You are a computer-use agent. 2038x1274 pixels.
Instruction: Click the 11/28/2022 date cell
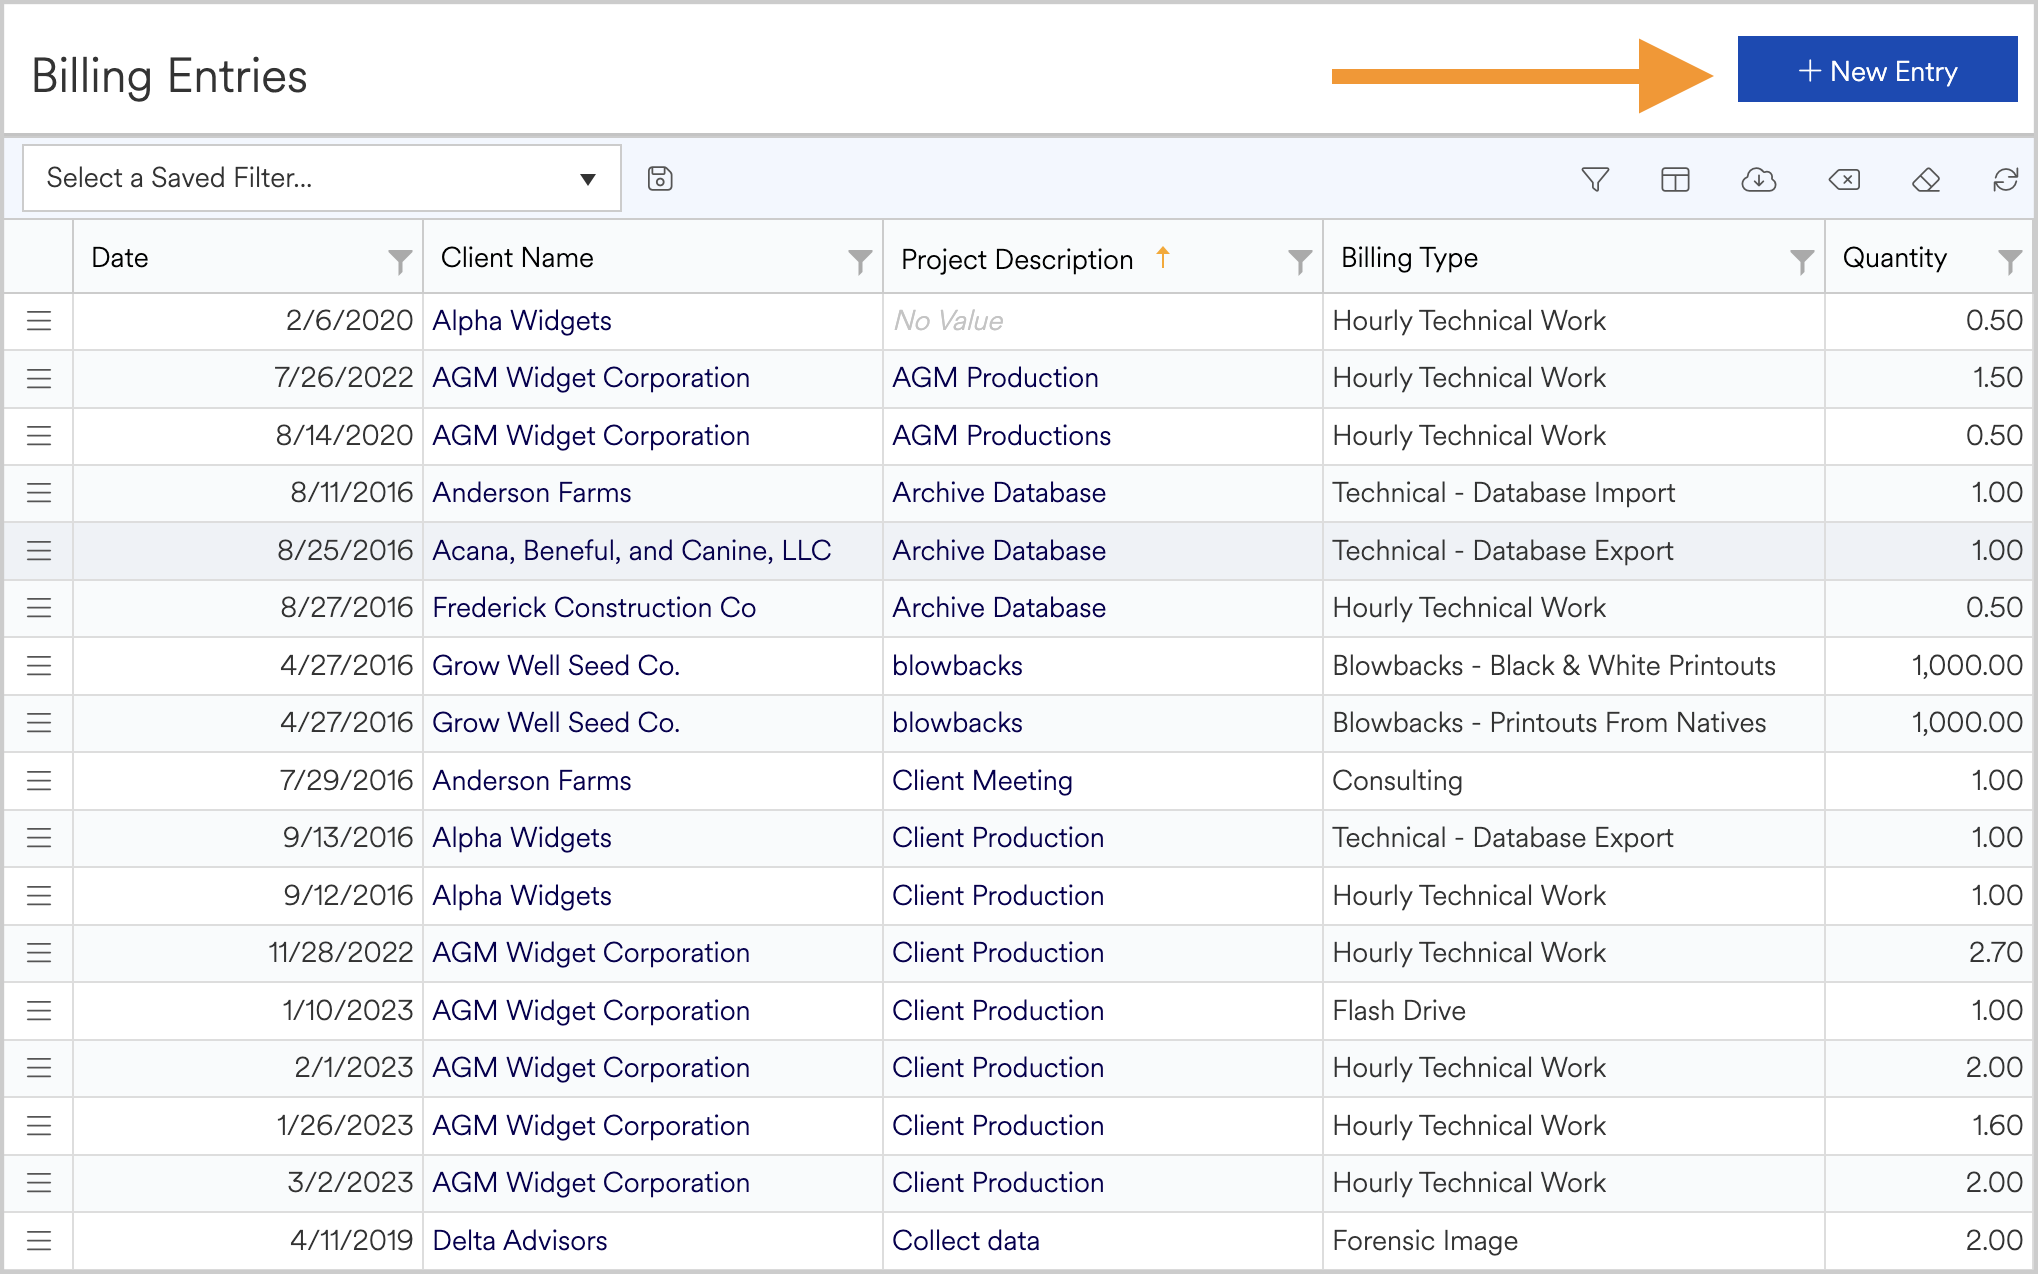coord(248,953)
